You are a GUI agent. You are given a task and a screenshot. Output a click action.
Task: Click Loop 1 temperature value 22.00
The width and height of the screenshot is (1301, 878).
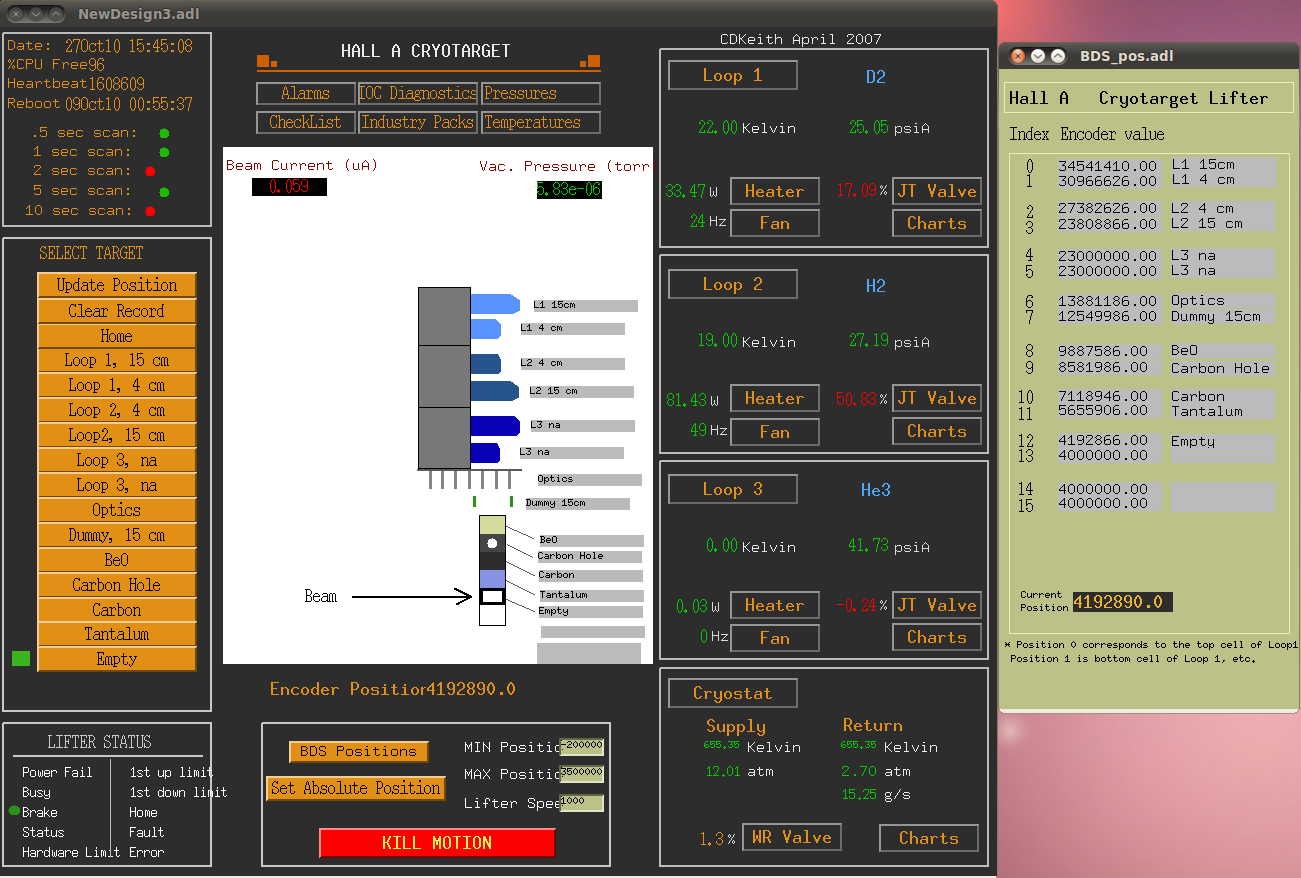tap(718, 128)
